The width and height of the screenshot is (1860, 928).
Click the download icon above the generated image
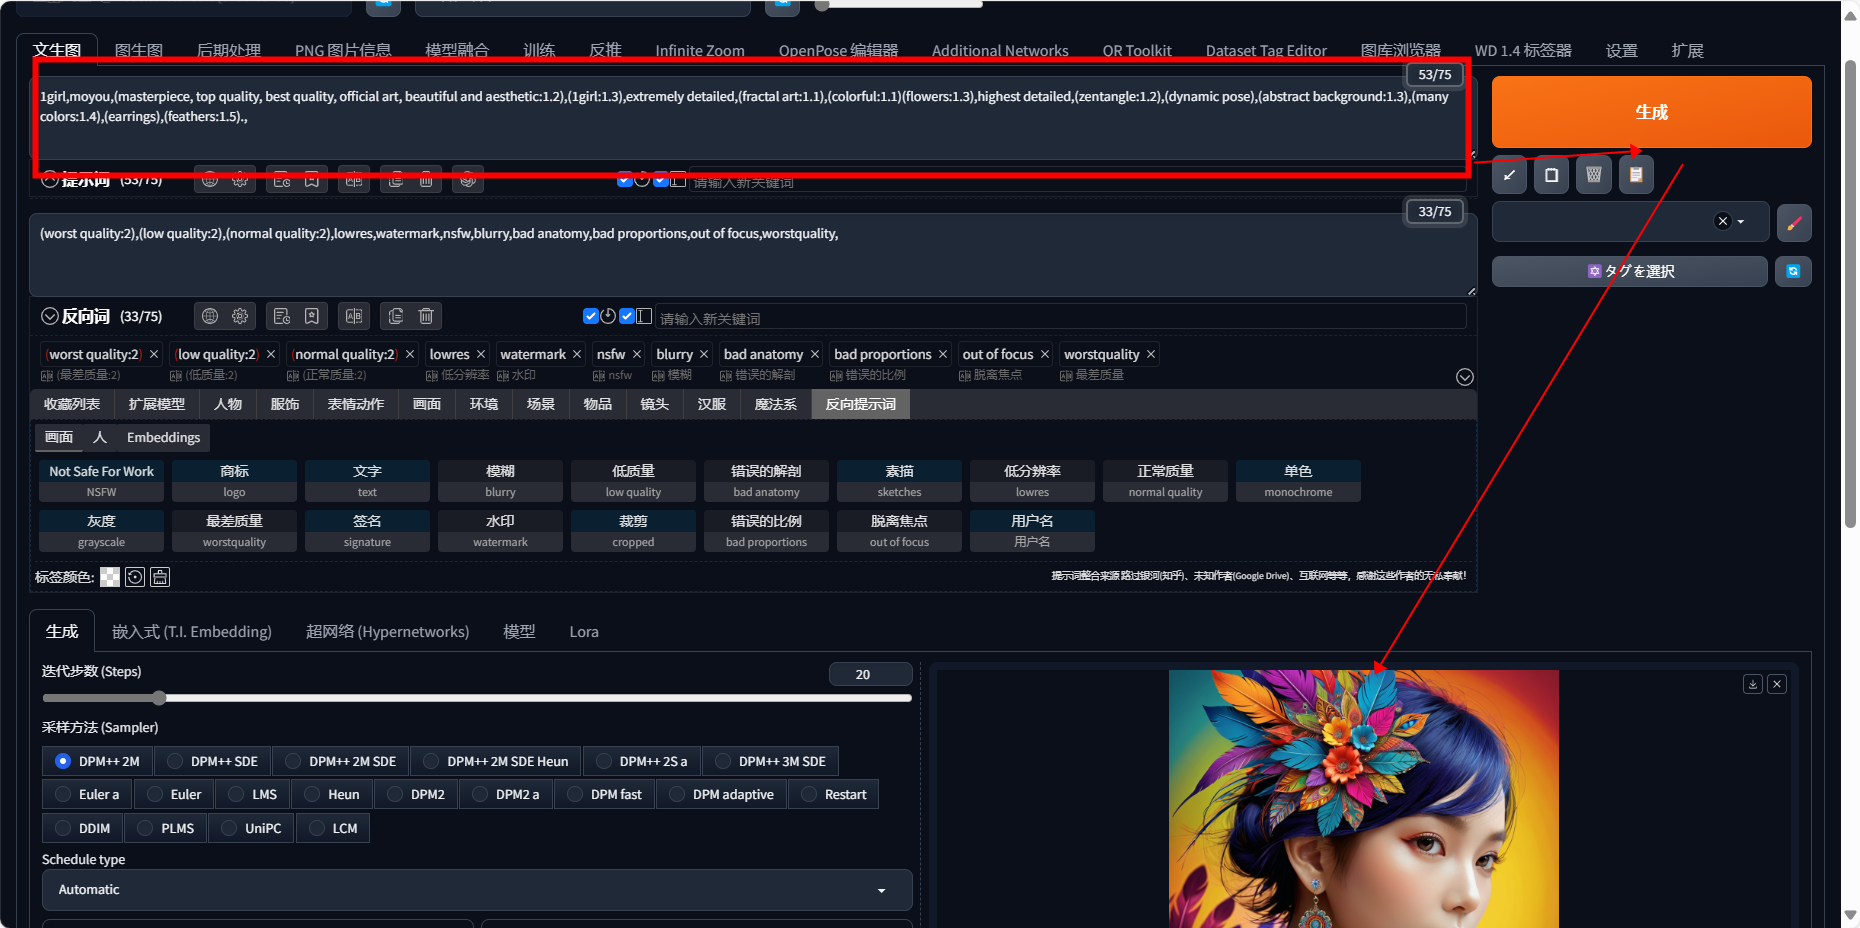[1753, 684]
